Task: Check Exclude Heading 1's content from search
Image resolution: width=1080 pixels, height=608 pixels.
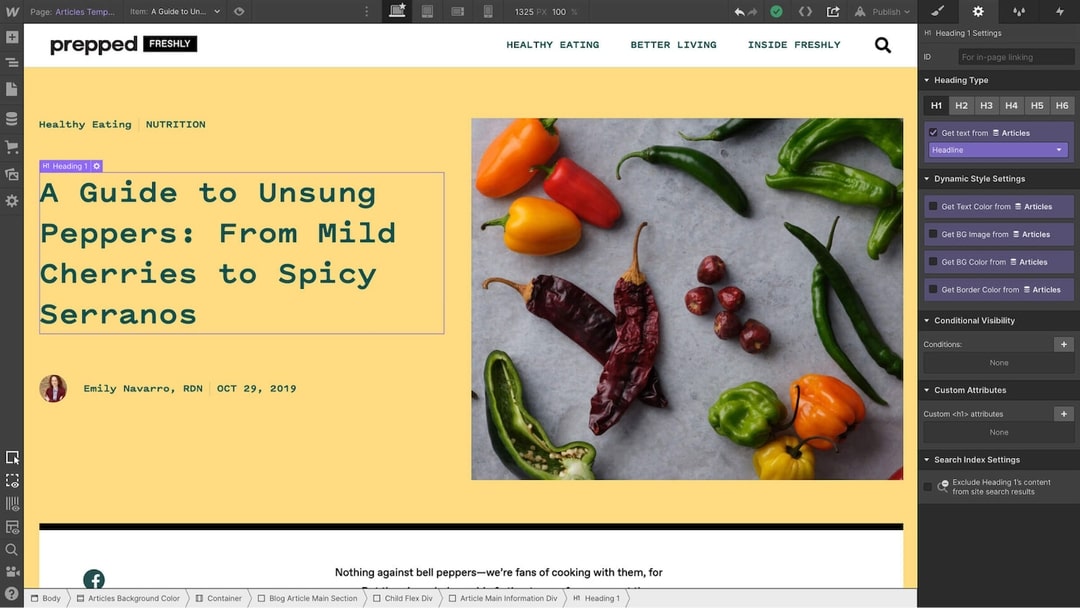Action: pyautogui.click(x=928, y=487)
